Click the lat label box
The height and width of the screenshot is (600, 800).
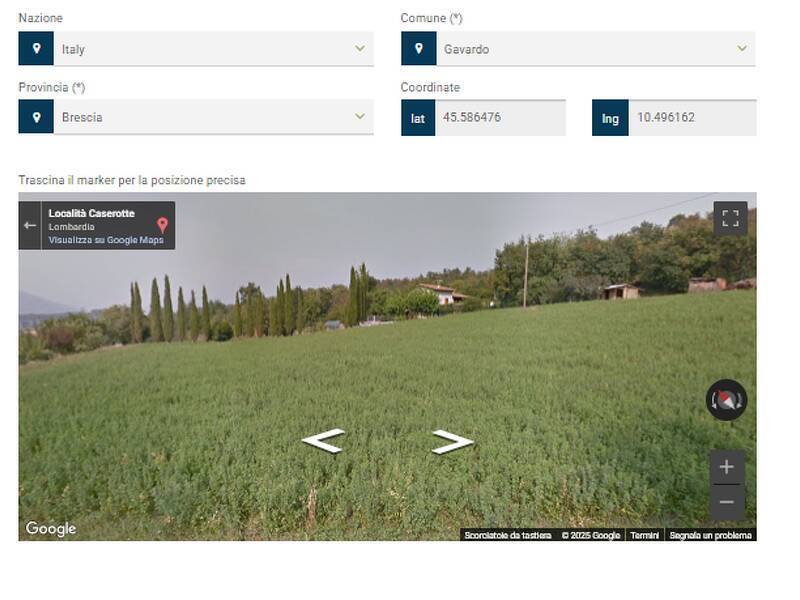coord(418,118)
